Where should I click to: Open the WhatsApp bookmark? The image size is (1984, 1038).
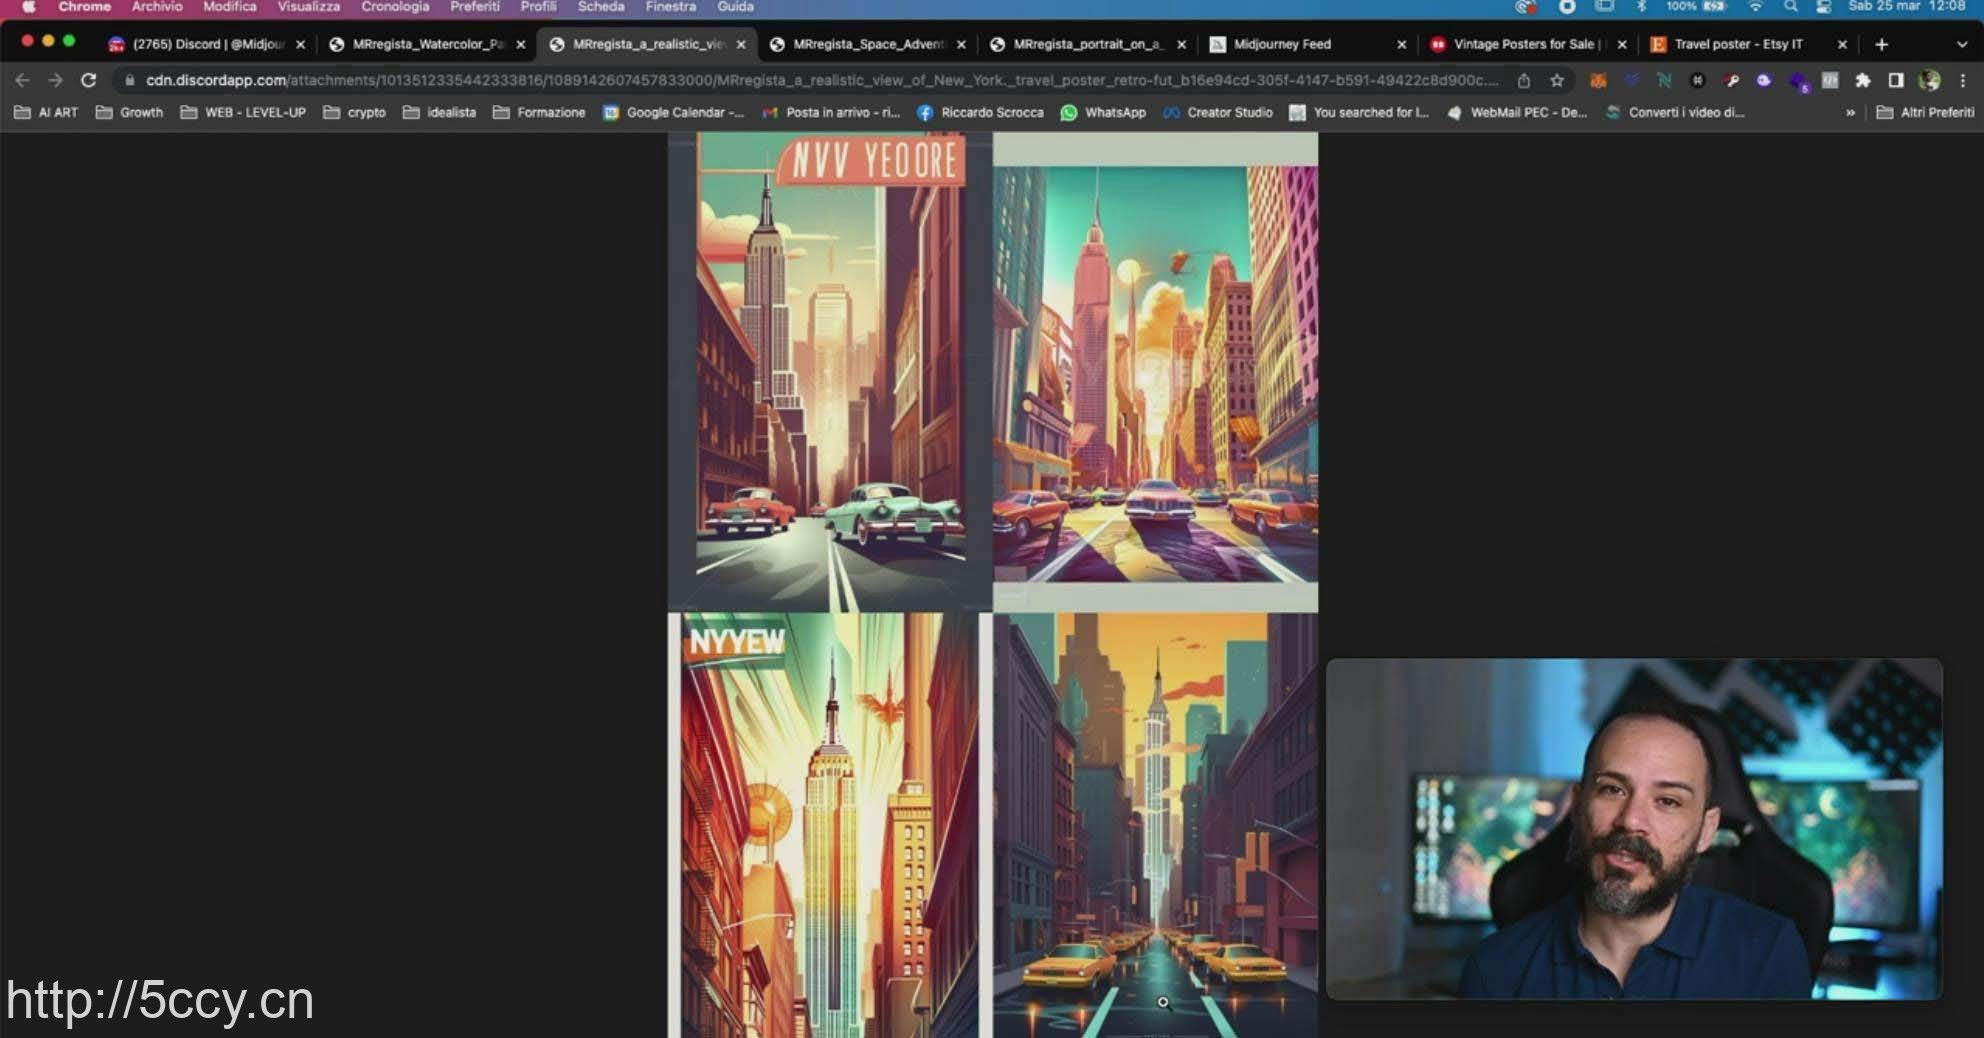[x=1103, y=112]
